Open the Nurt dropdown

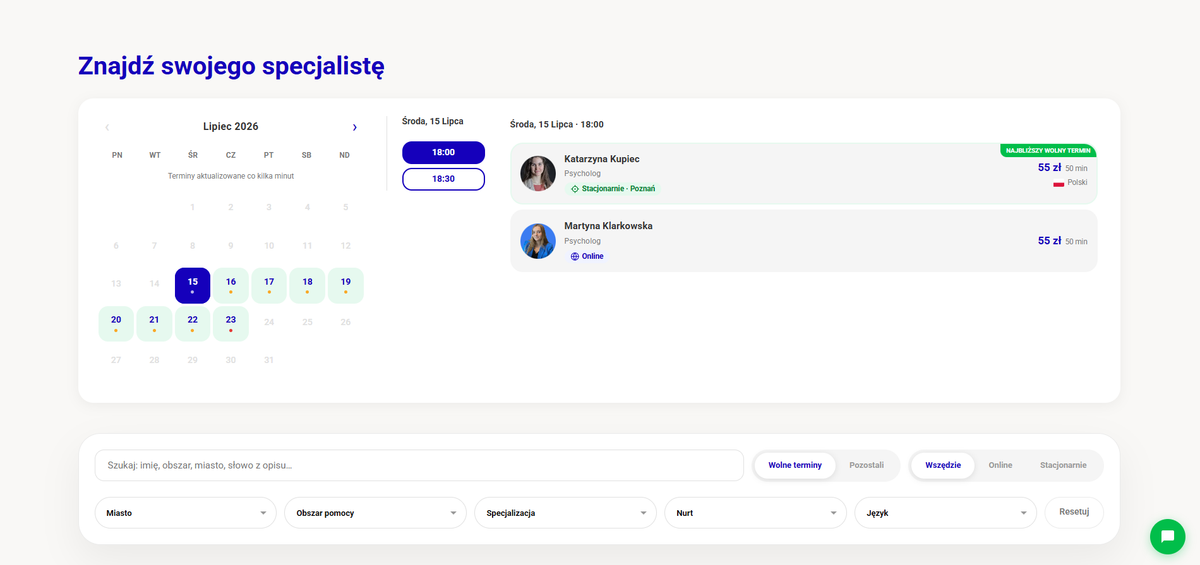click(756, 513)
